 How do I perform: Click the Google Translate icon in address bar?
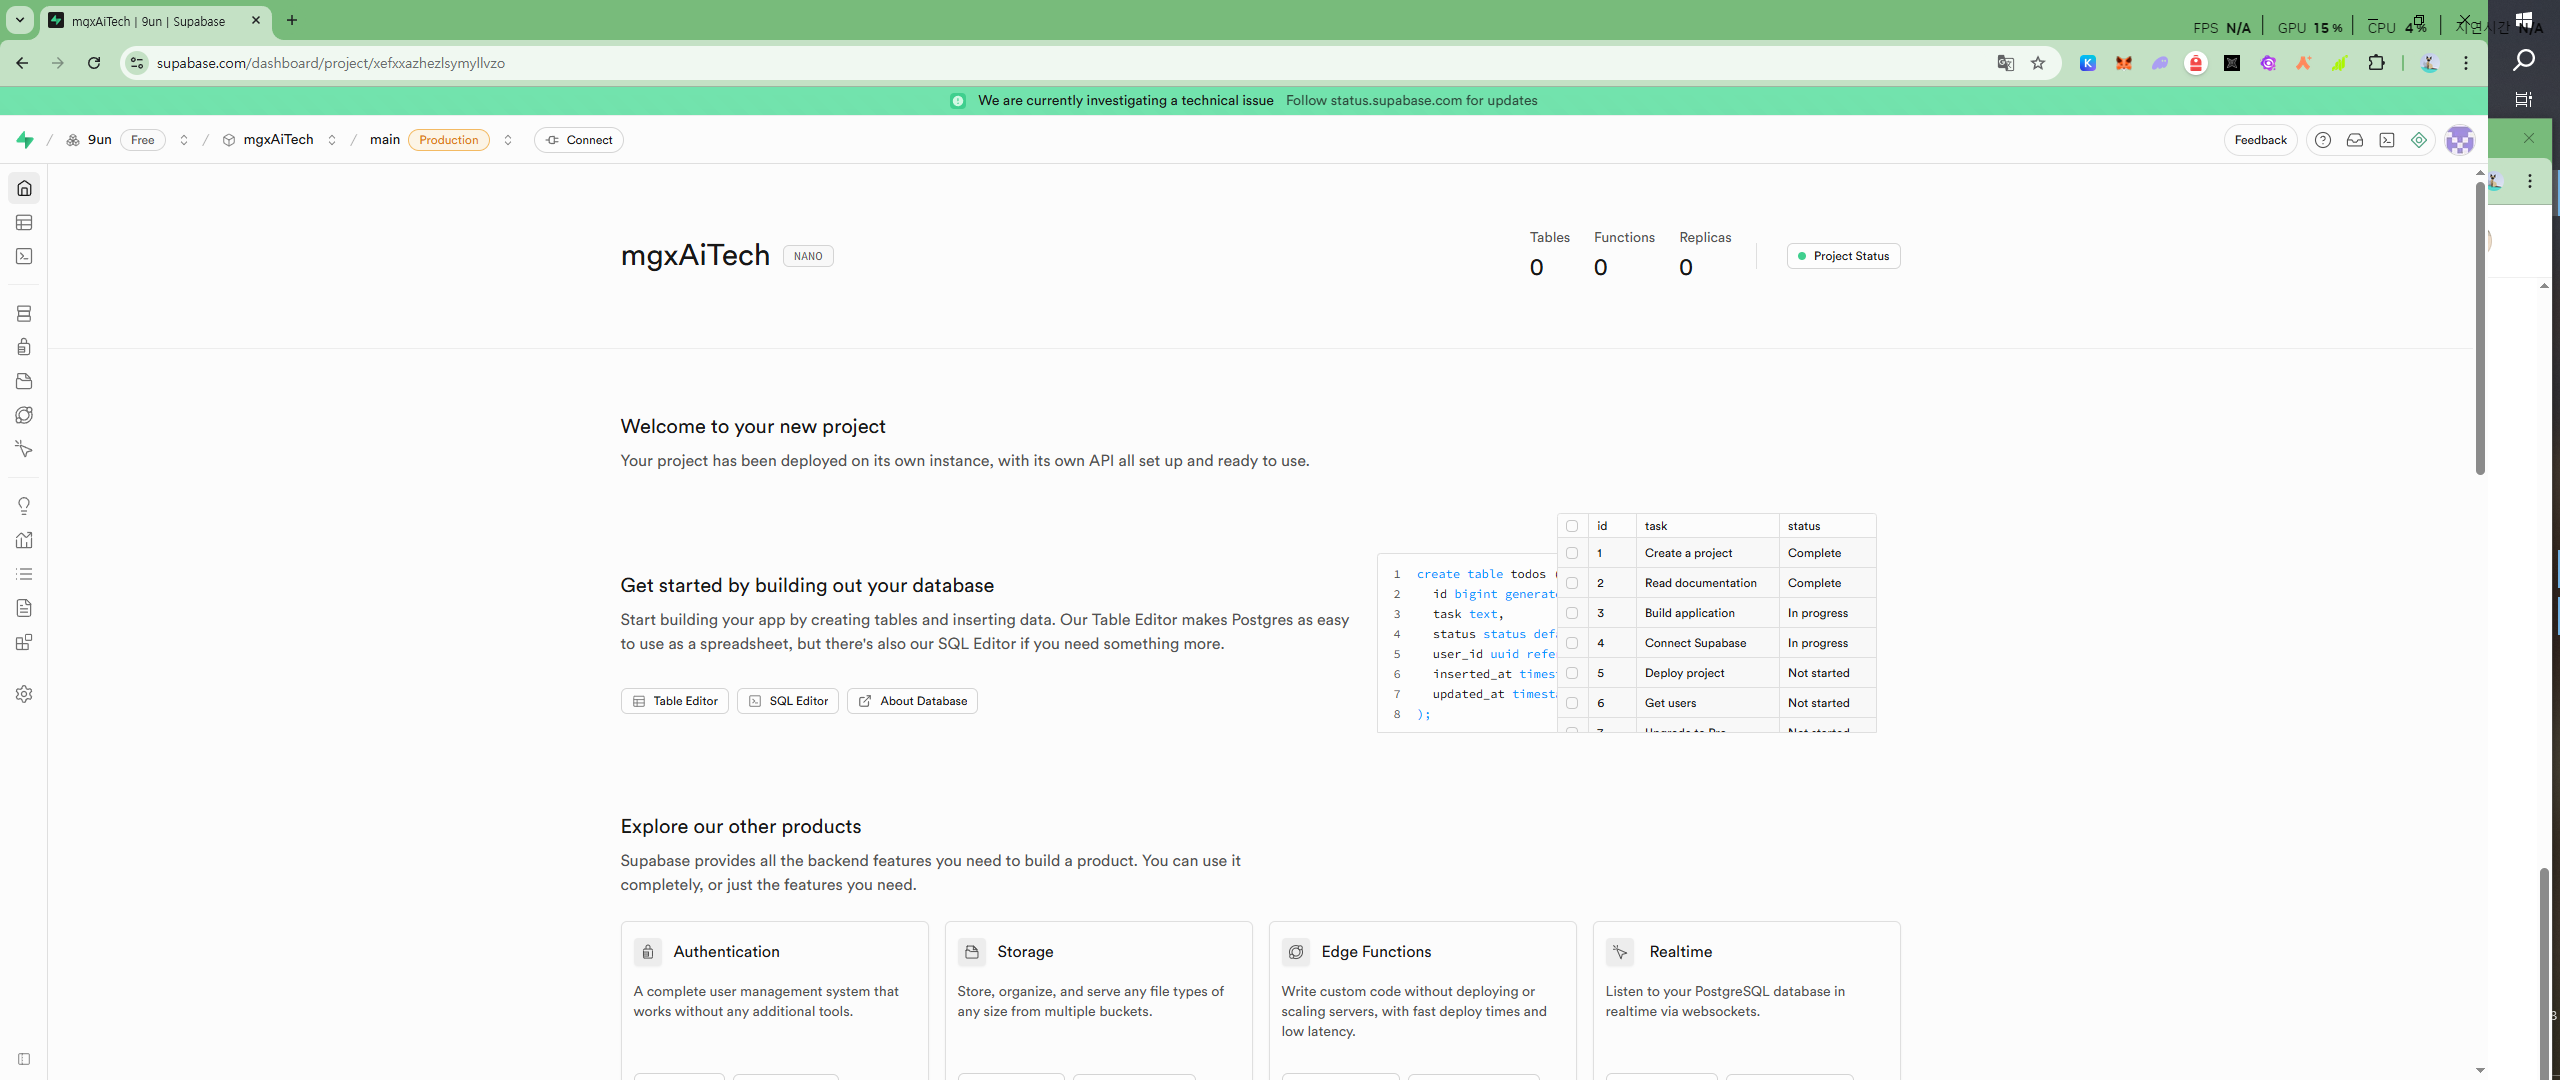pos(2005,63)
